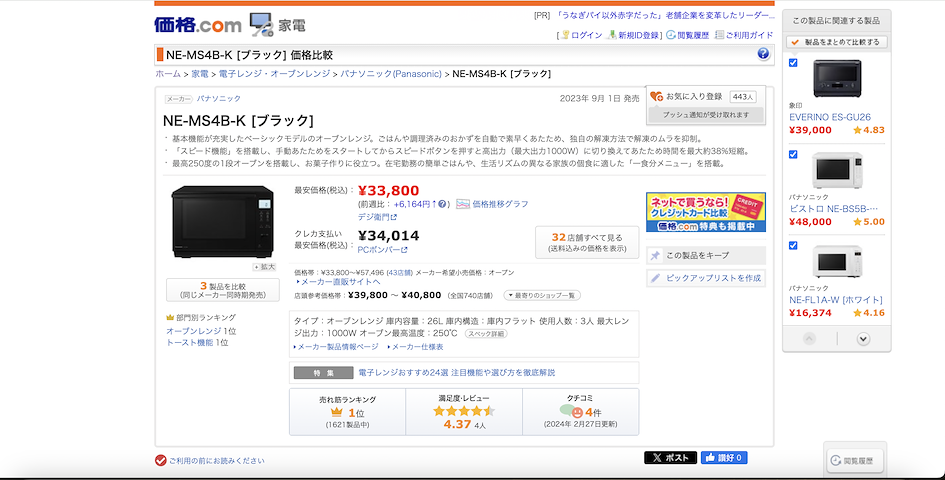
Task: Open メーカー仕様表 link
Action: [416, 347]
